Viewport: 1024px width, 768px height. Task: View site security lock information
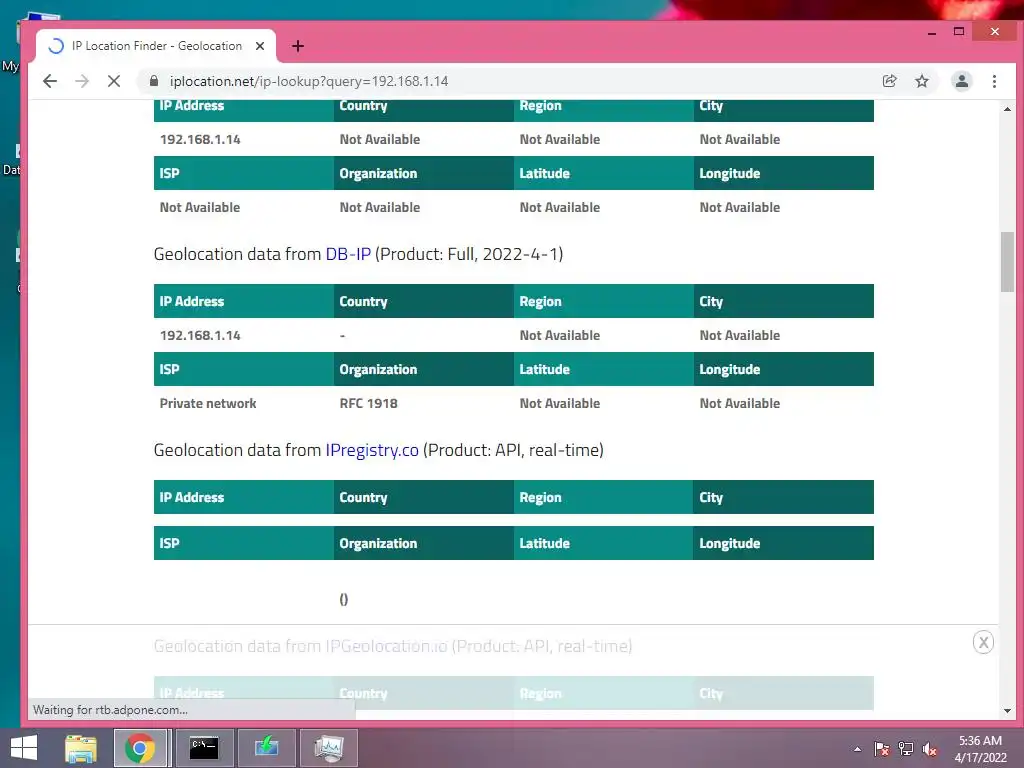click(x=154, y=81)
